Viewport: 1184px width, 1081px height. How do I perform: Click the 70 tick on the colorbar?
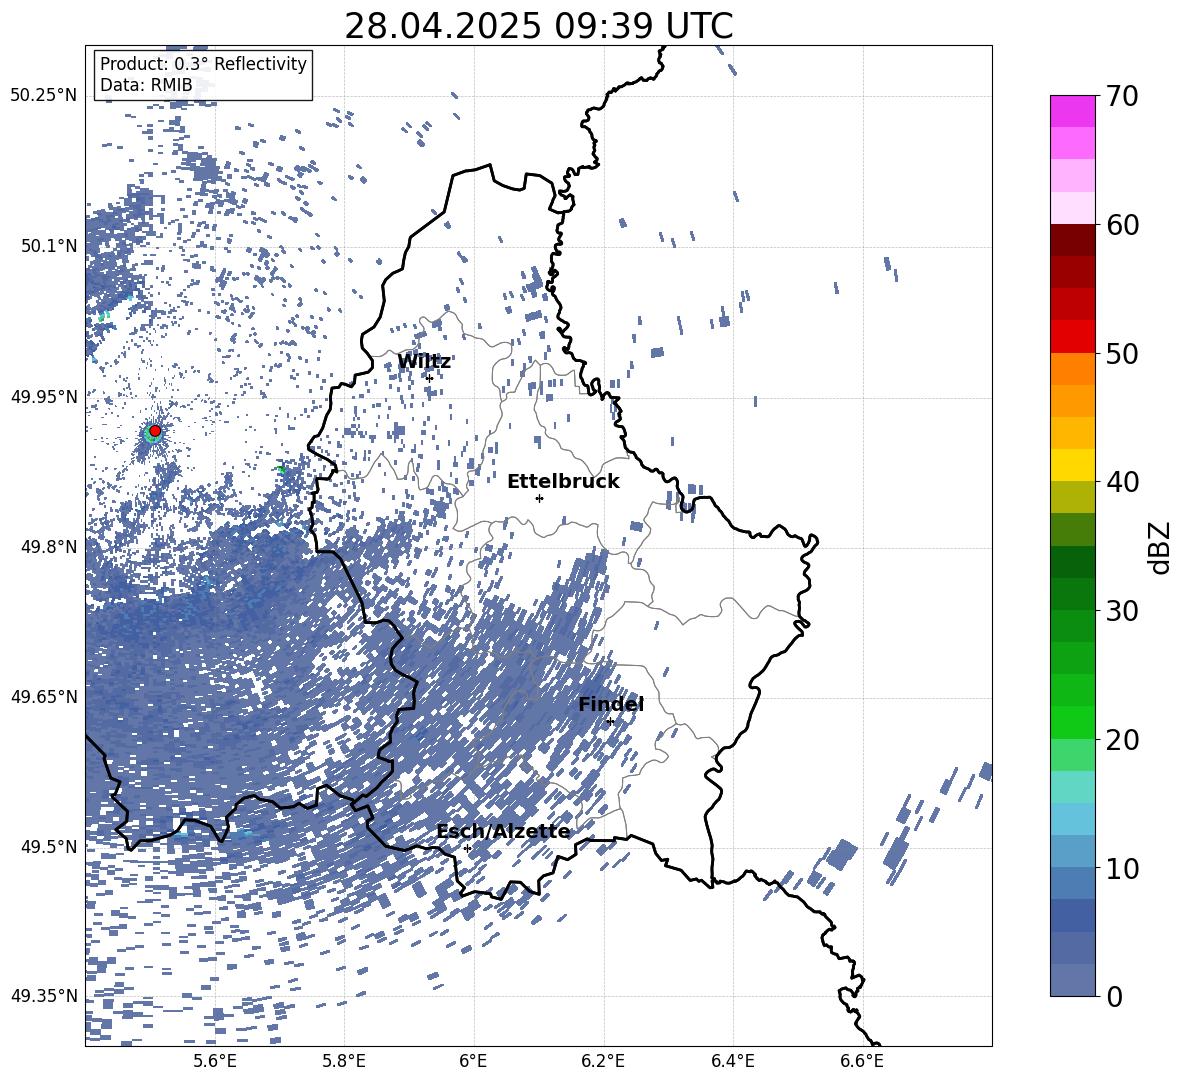pyautogui.click(x=1122, y=96)
